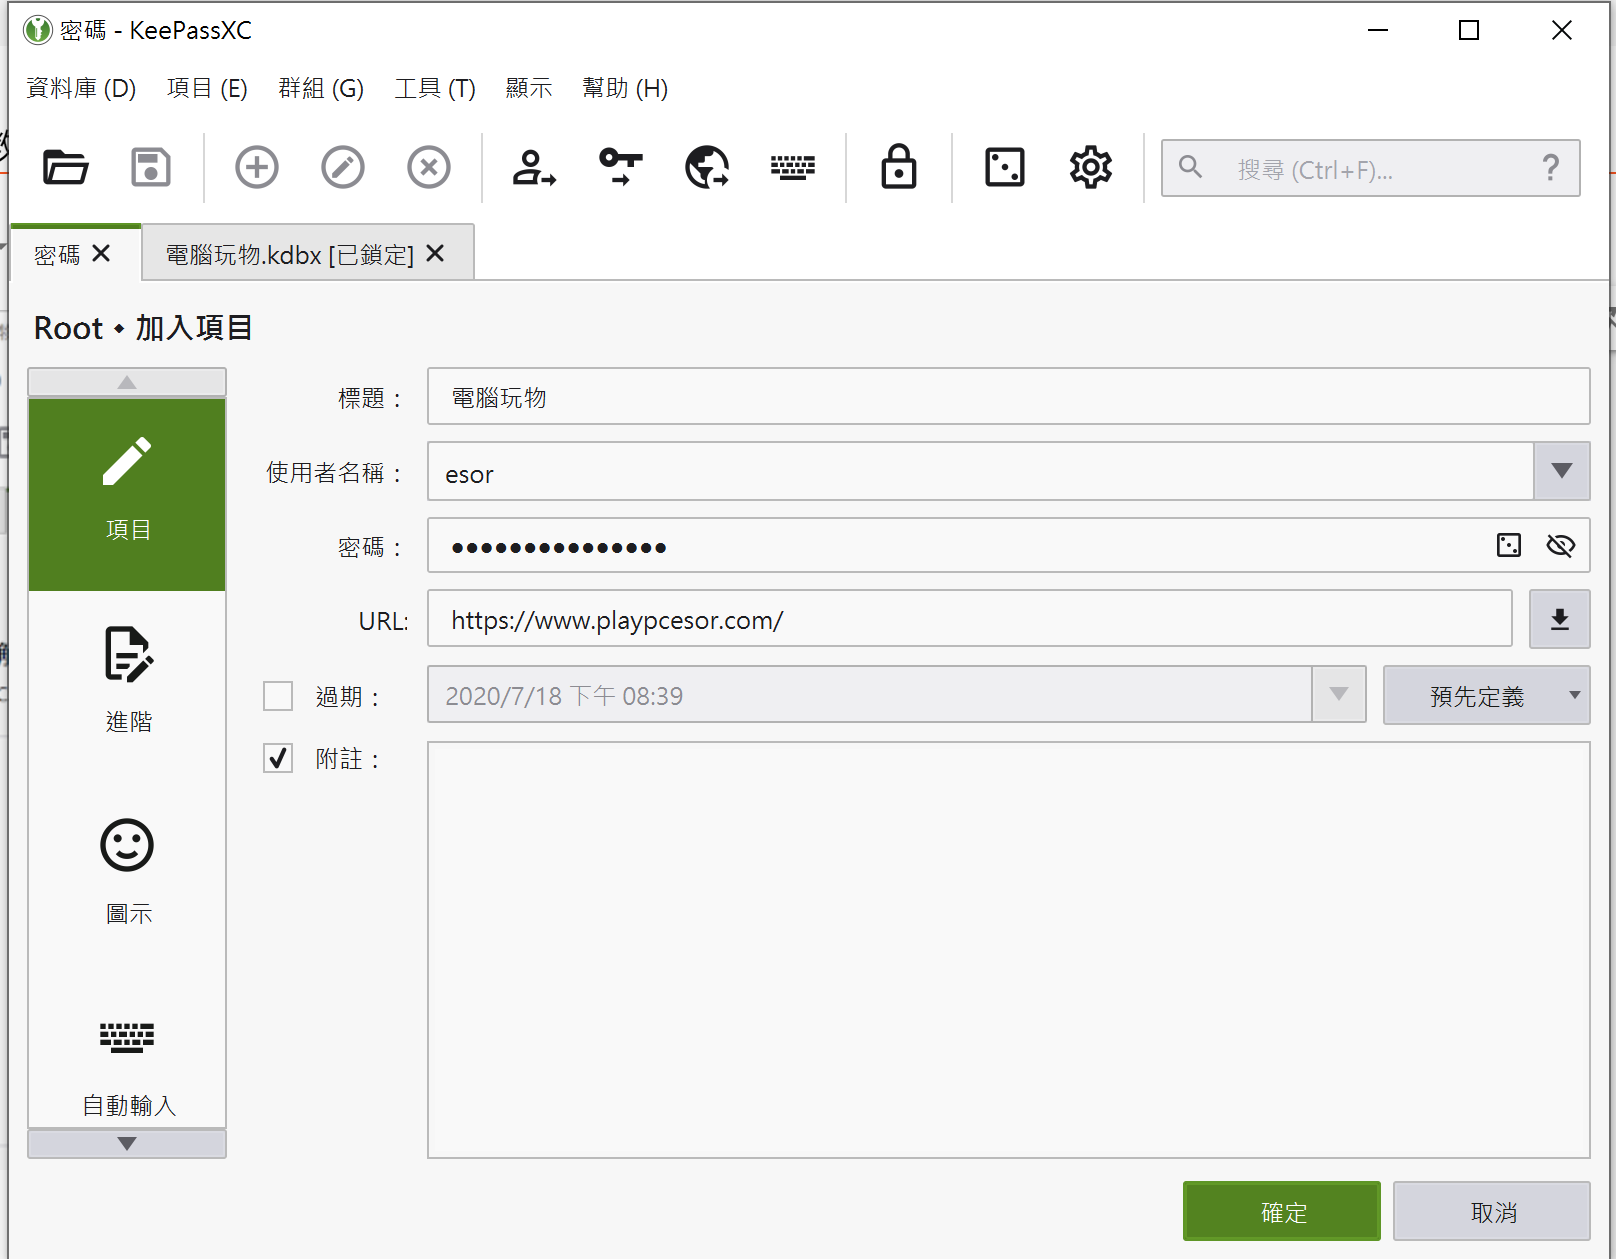Click the 標題 title input field
This screenshot has height=1259, width=1616.
(1009, 397)
